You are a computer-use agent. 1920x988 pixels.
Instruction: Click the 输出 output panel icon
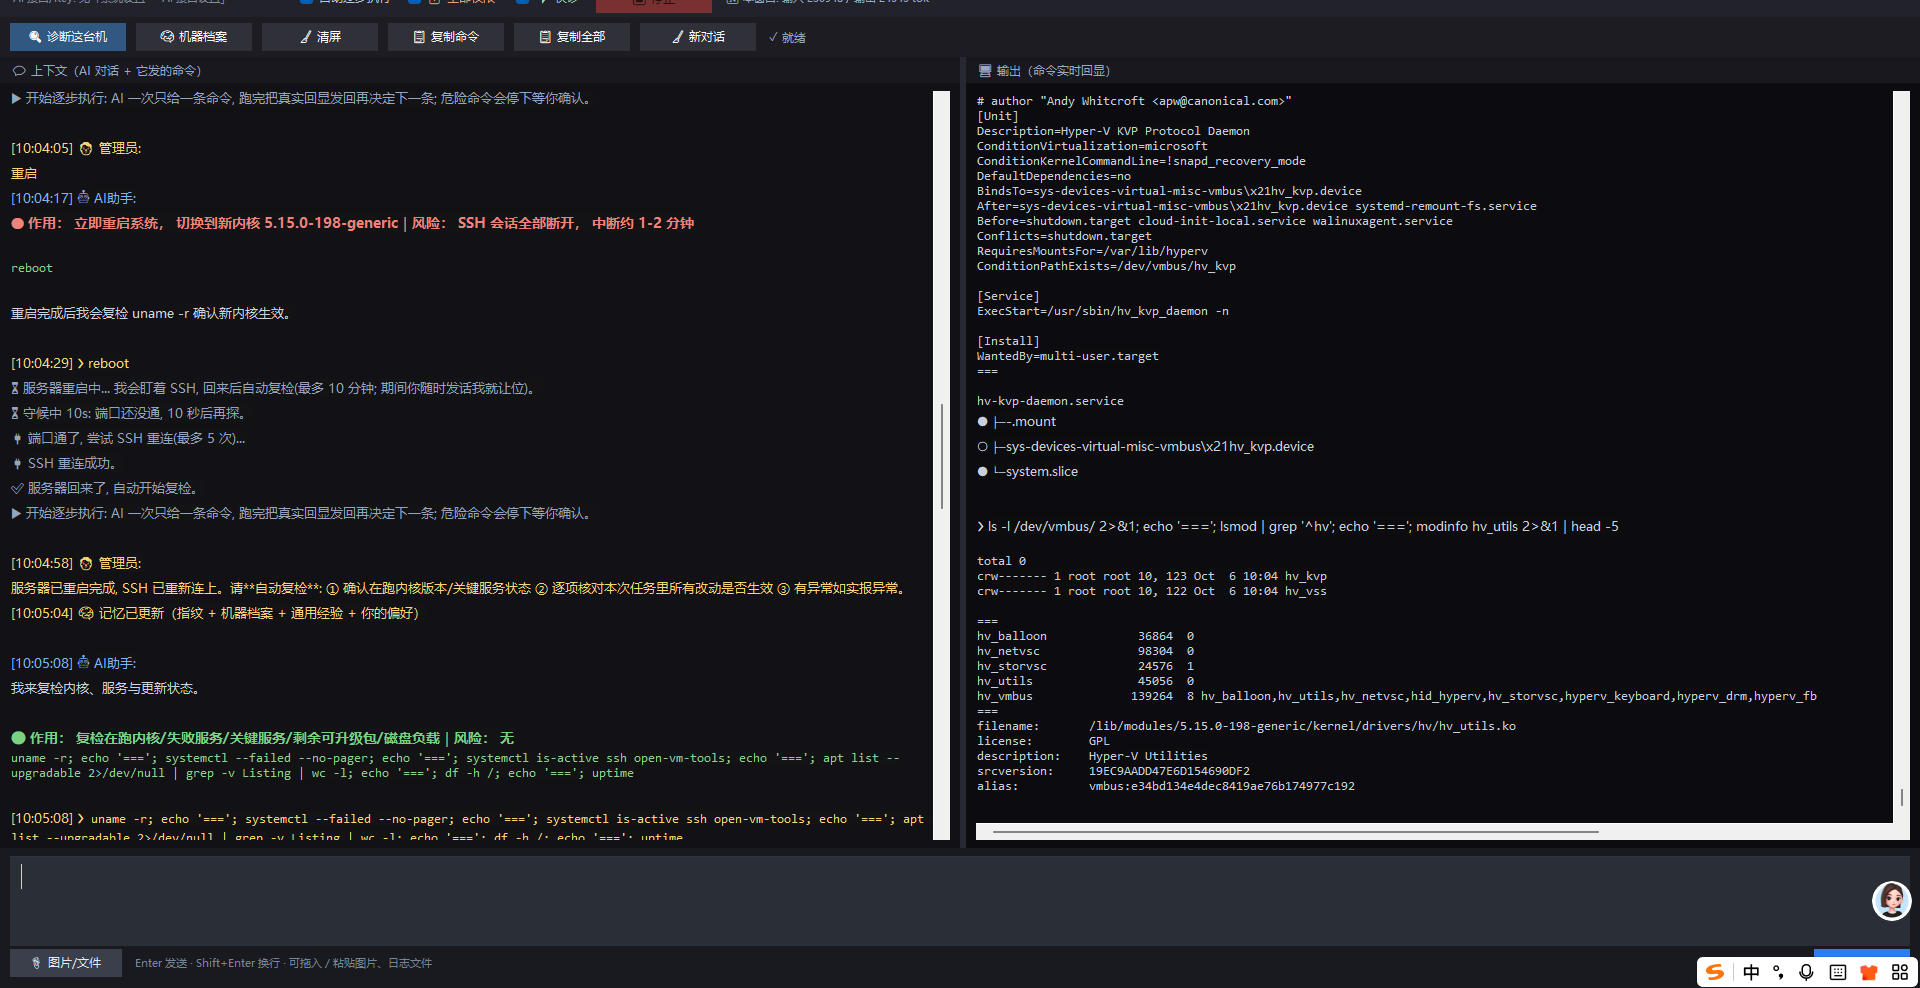point(984,71)
